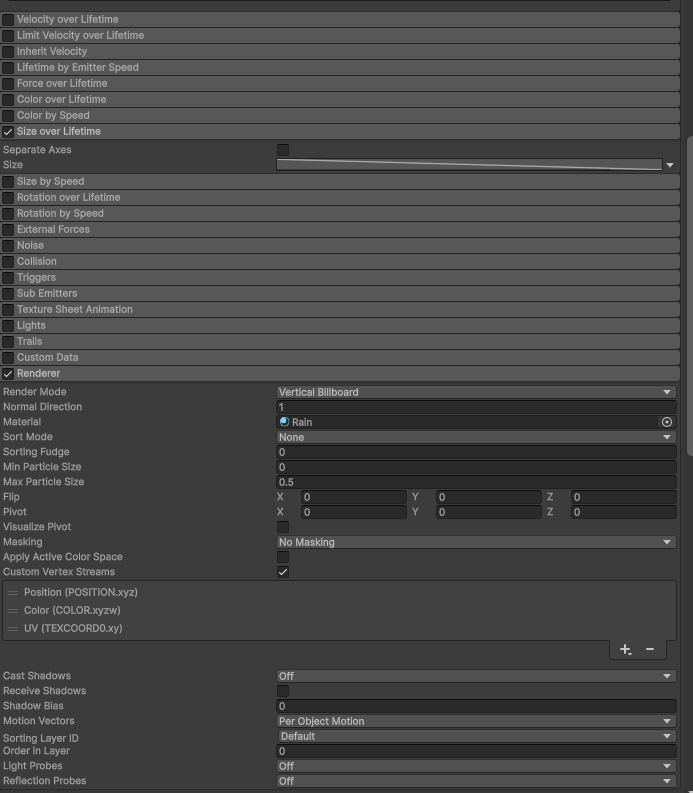The width and height of the screenshot is (693, 793).
Task: Collapse the Renderer module header
Action: tap(340, 374)
